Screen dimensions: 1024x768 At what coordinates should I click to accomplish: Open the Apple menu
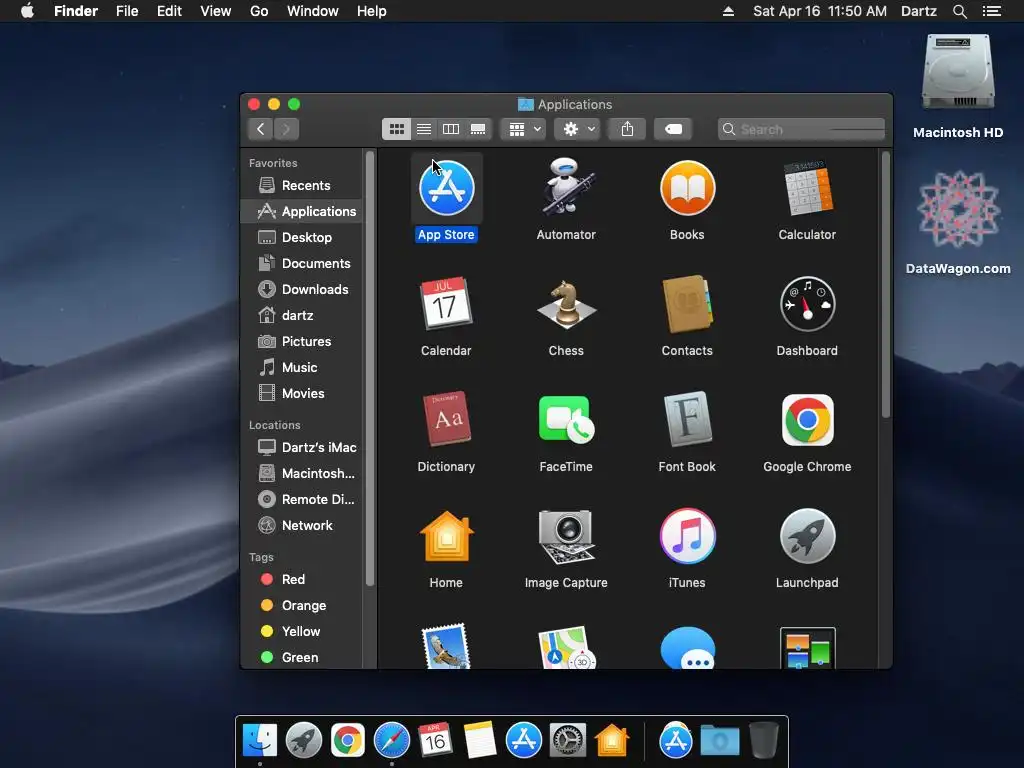pos(27,11)
